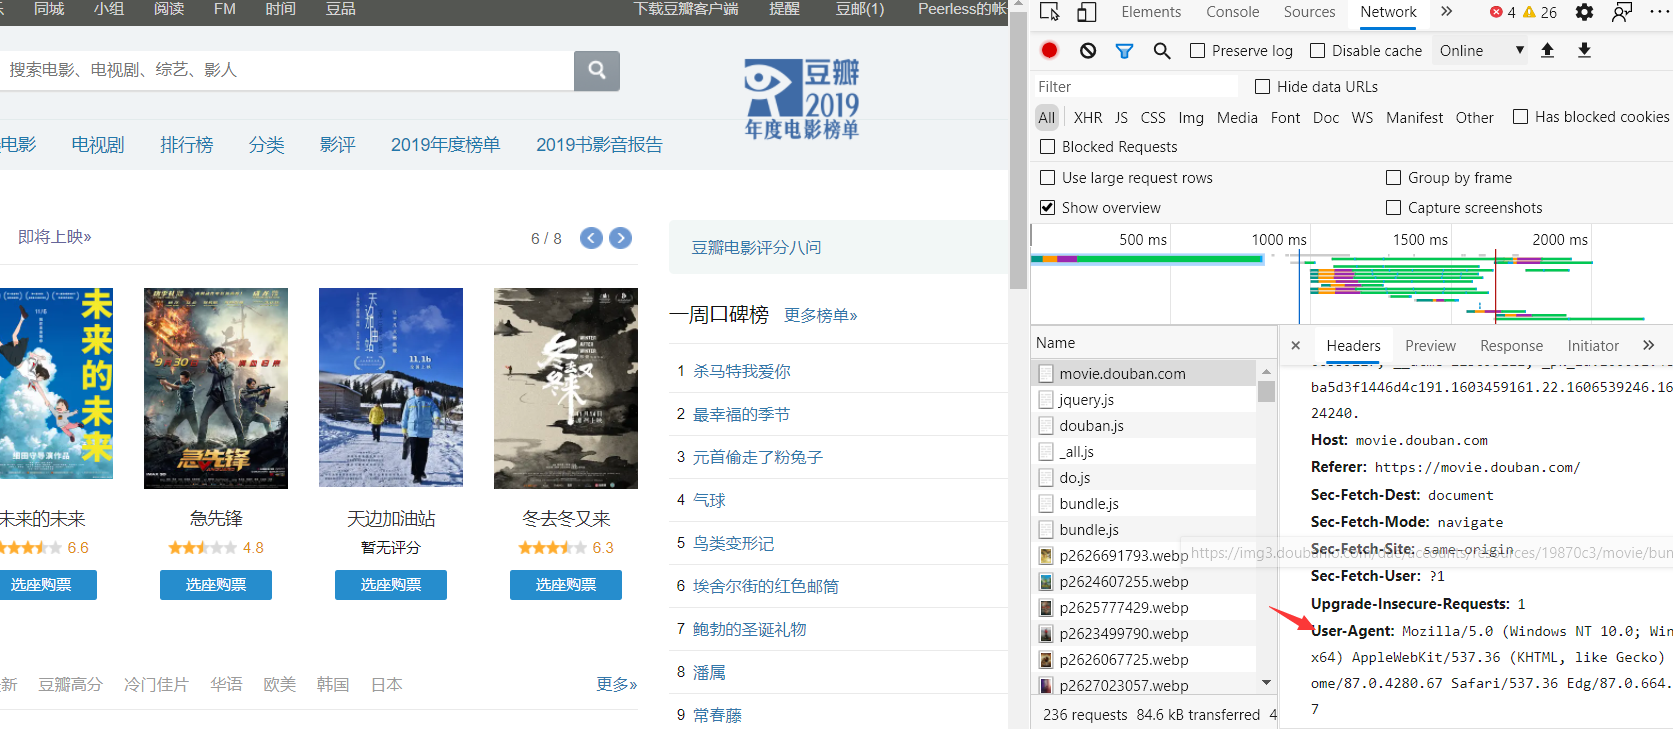Open the 电视剧 navigation link
This screenshot has height=729, width=1673.
point(98,145)
